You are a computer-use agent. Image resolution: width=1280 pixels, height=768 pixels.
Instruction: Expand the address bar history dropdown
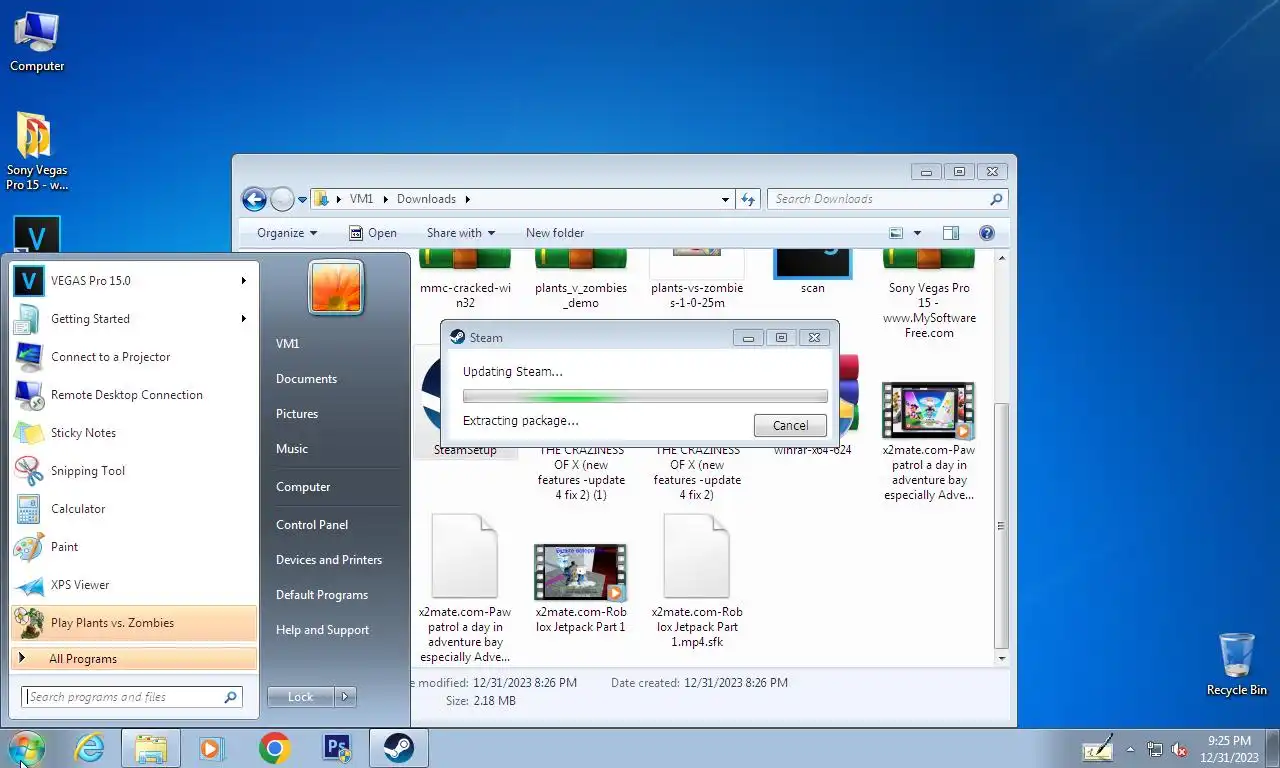point(726,199)
